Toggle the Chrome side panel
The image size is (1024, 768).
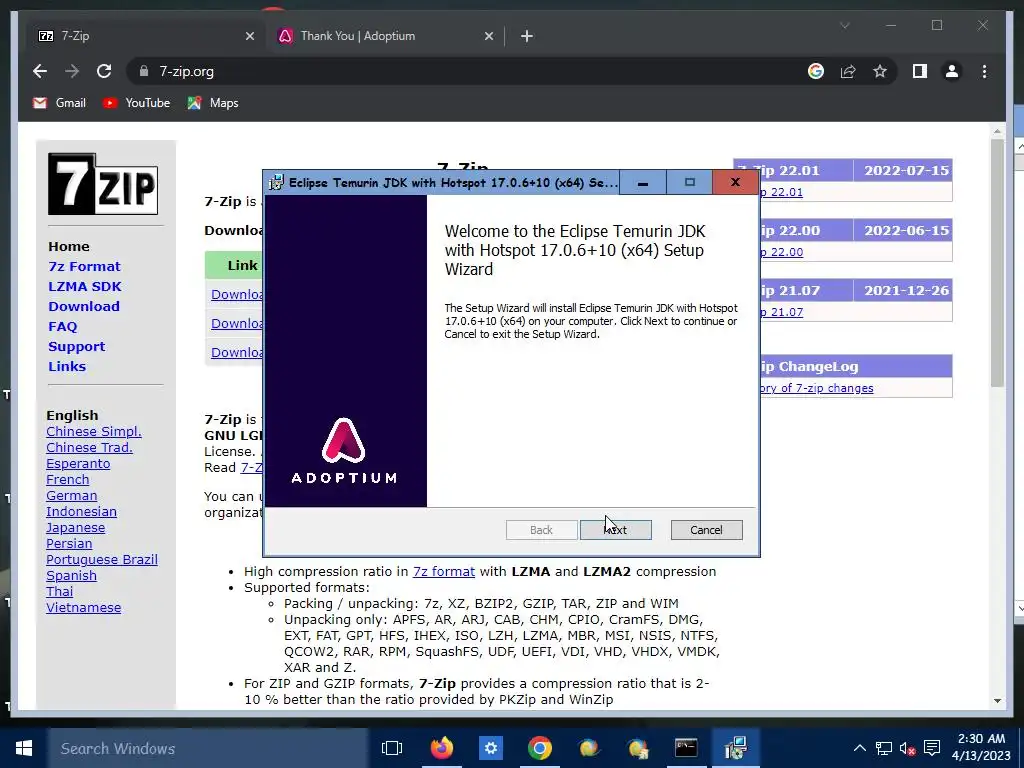920,71
